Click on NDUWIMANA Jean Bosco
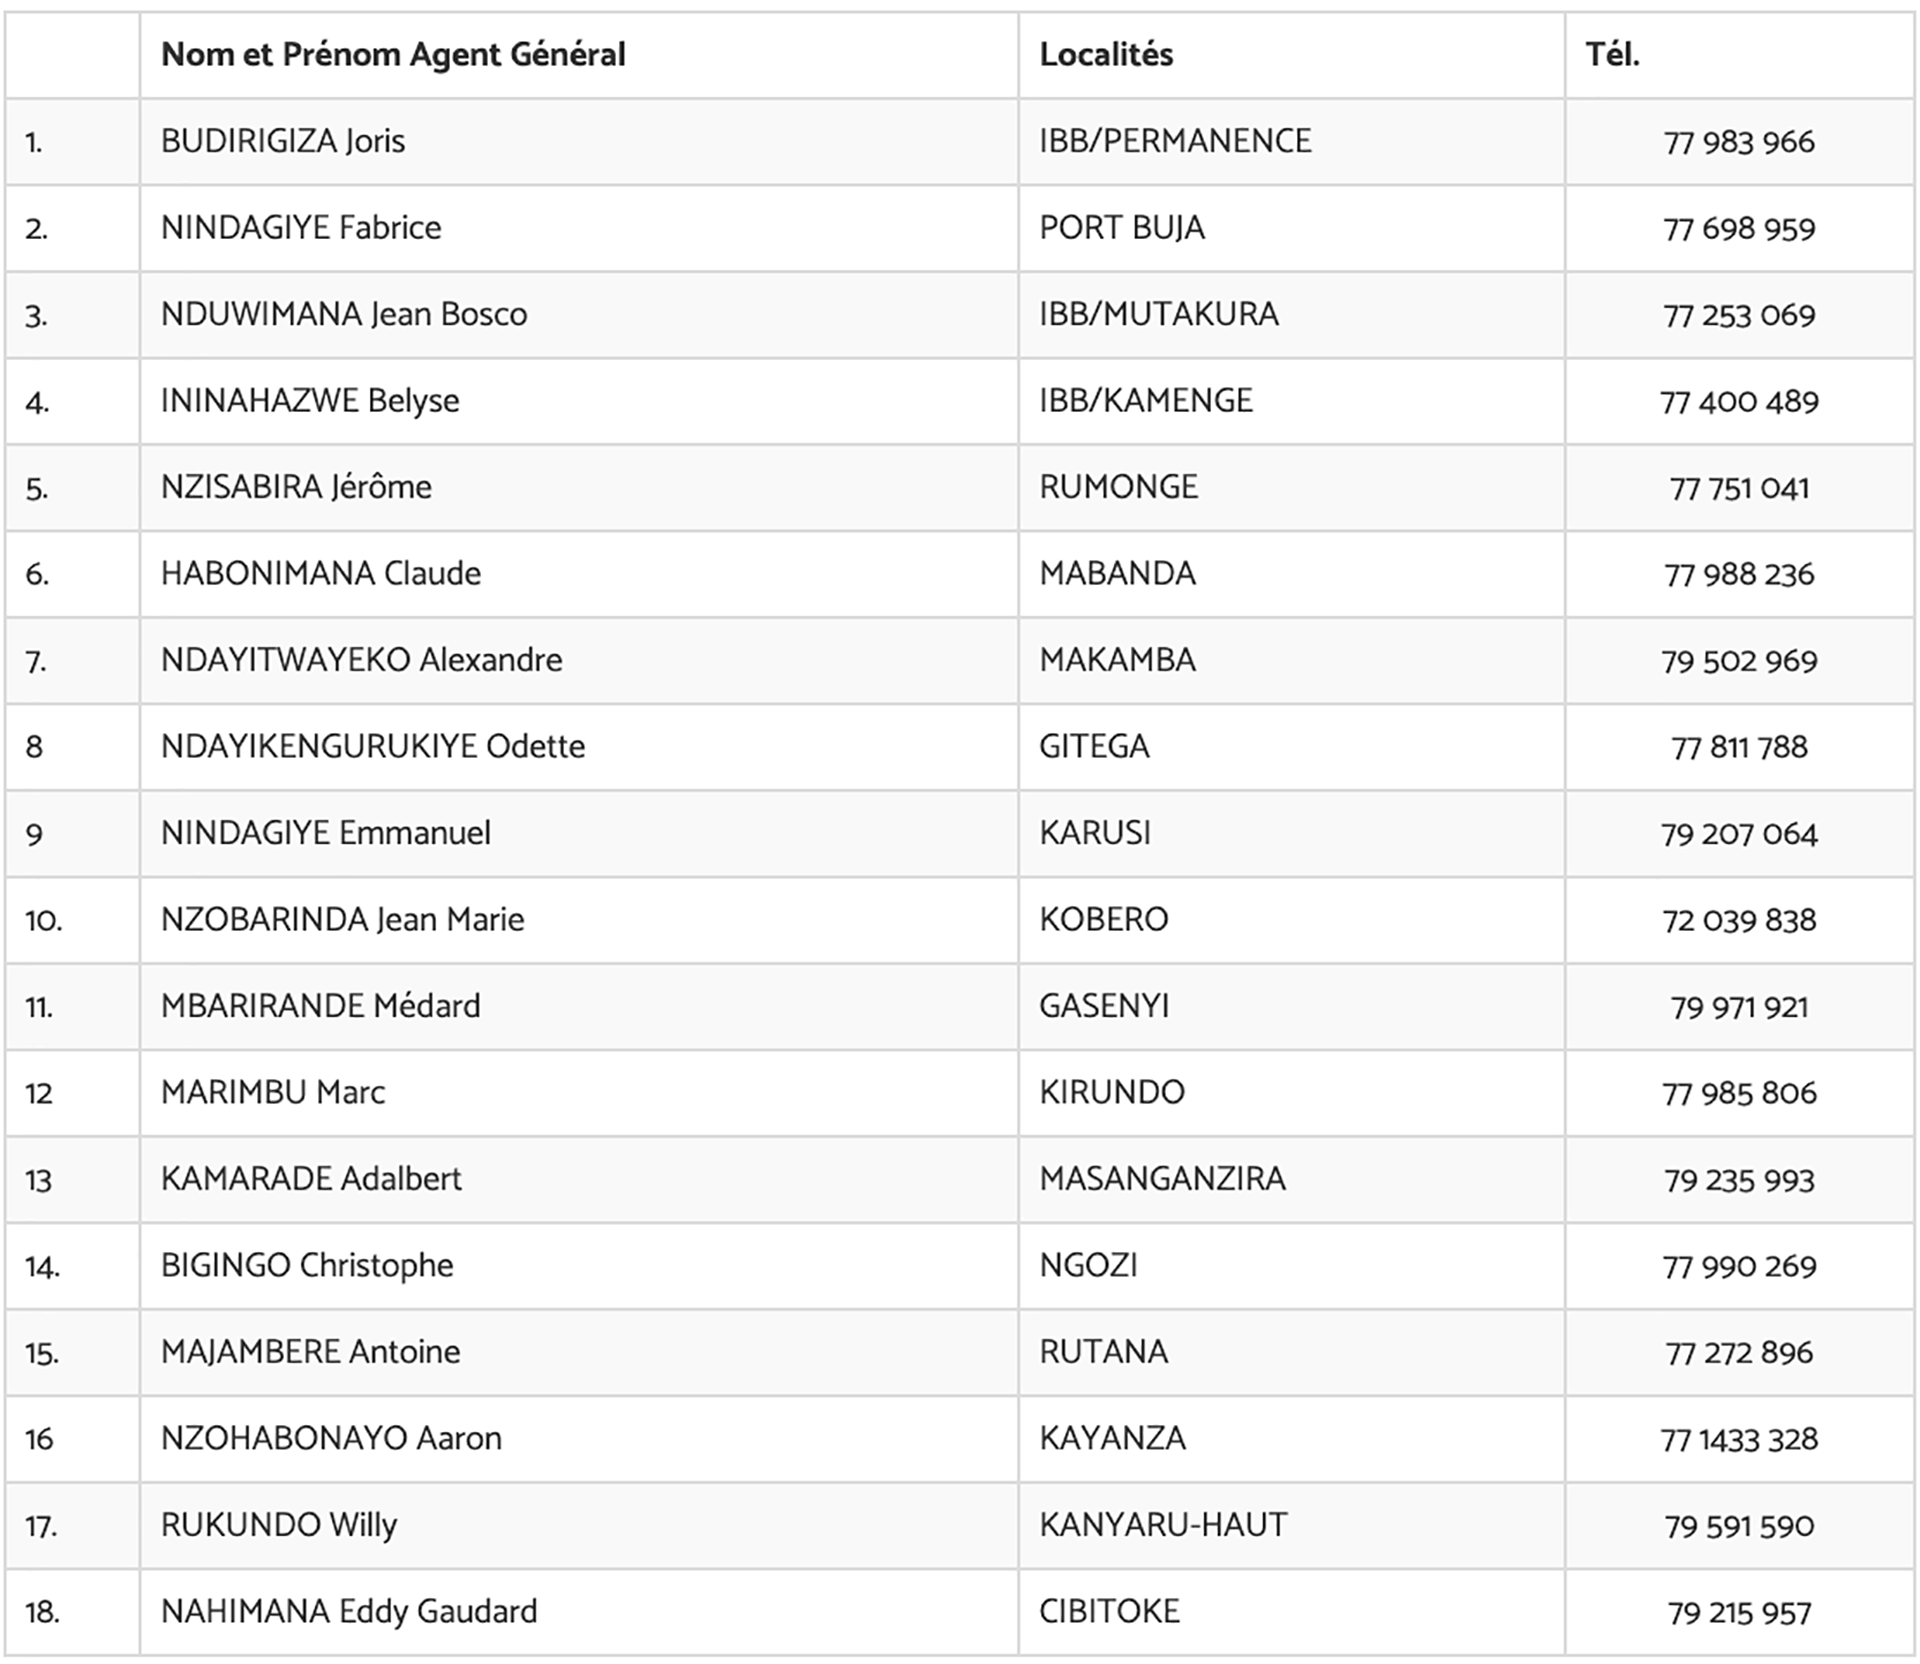 [344, 314]
